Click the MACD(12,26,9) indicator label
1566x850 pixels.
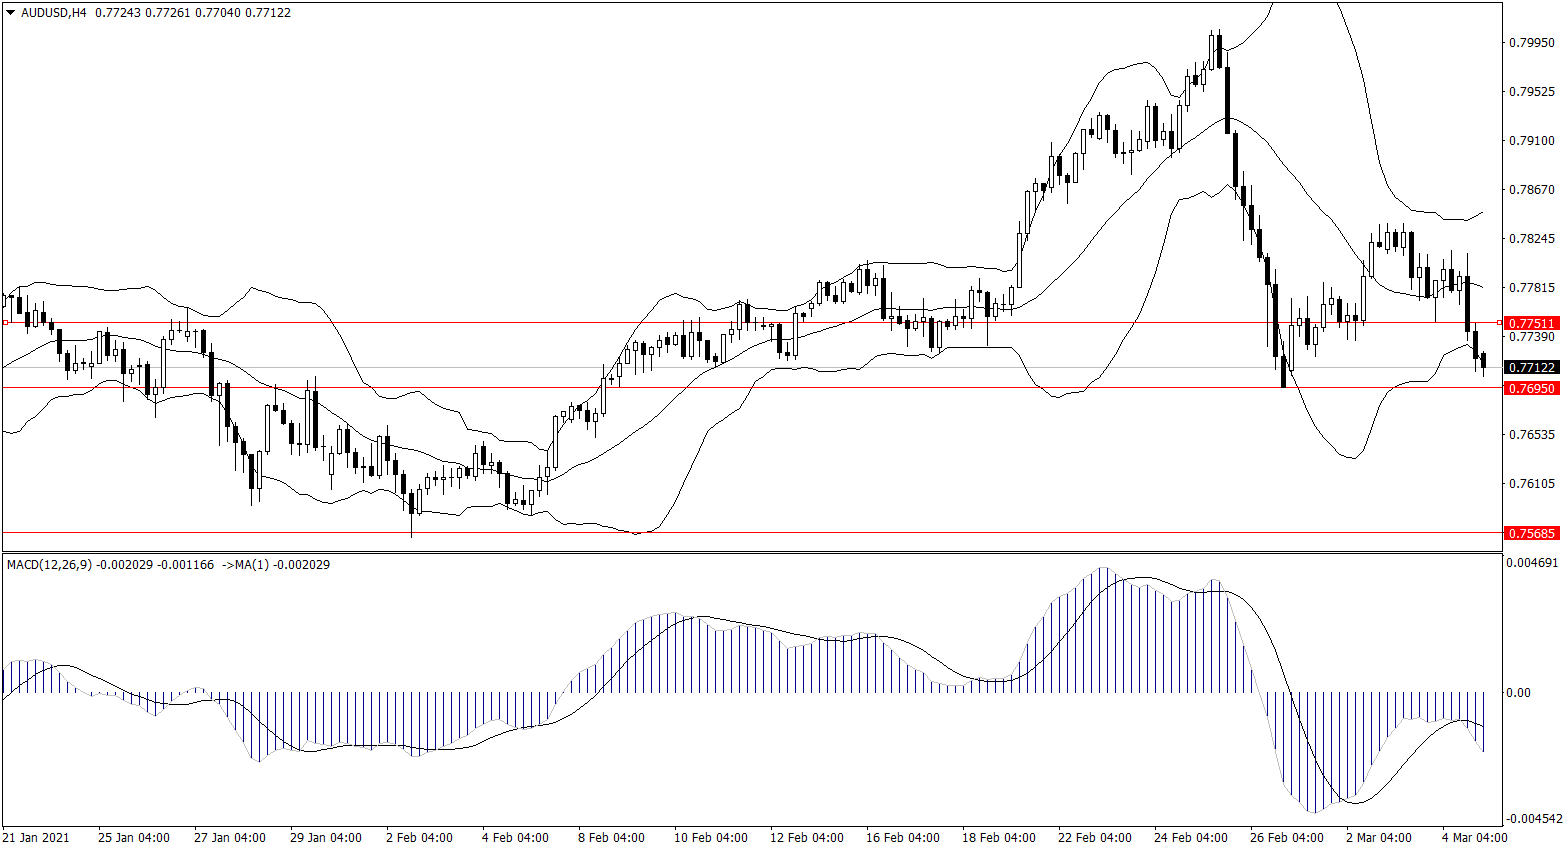[x=49, y=565]
